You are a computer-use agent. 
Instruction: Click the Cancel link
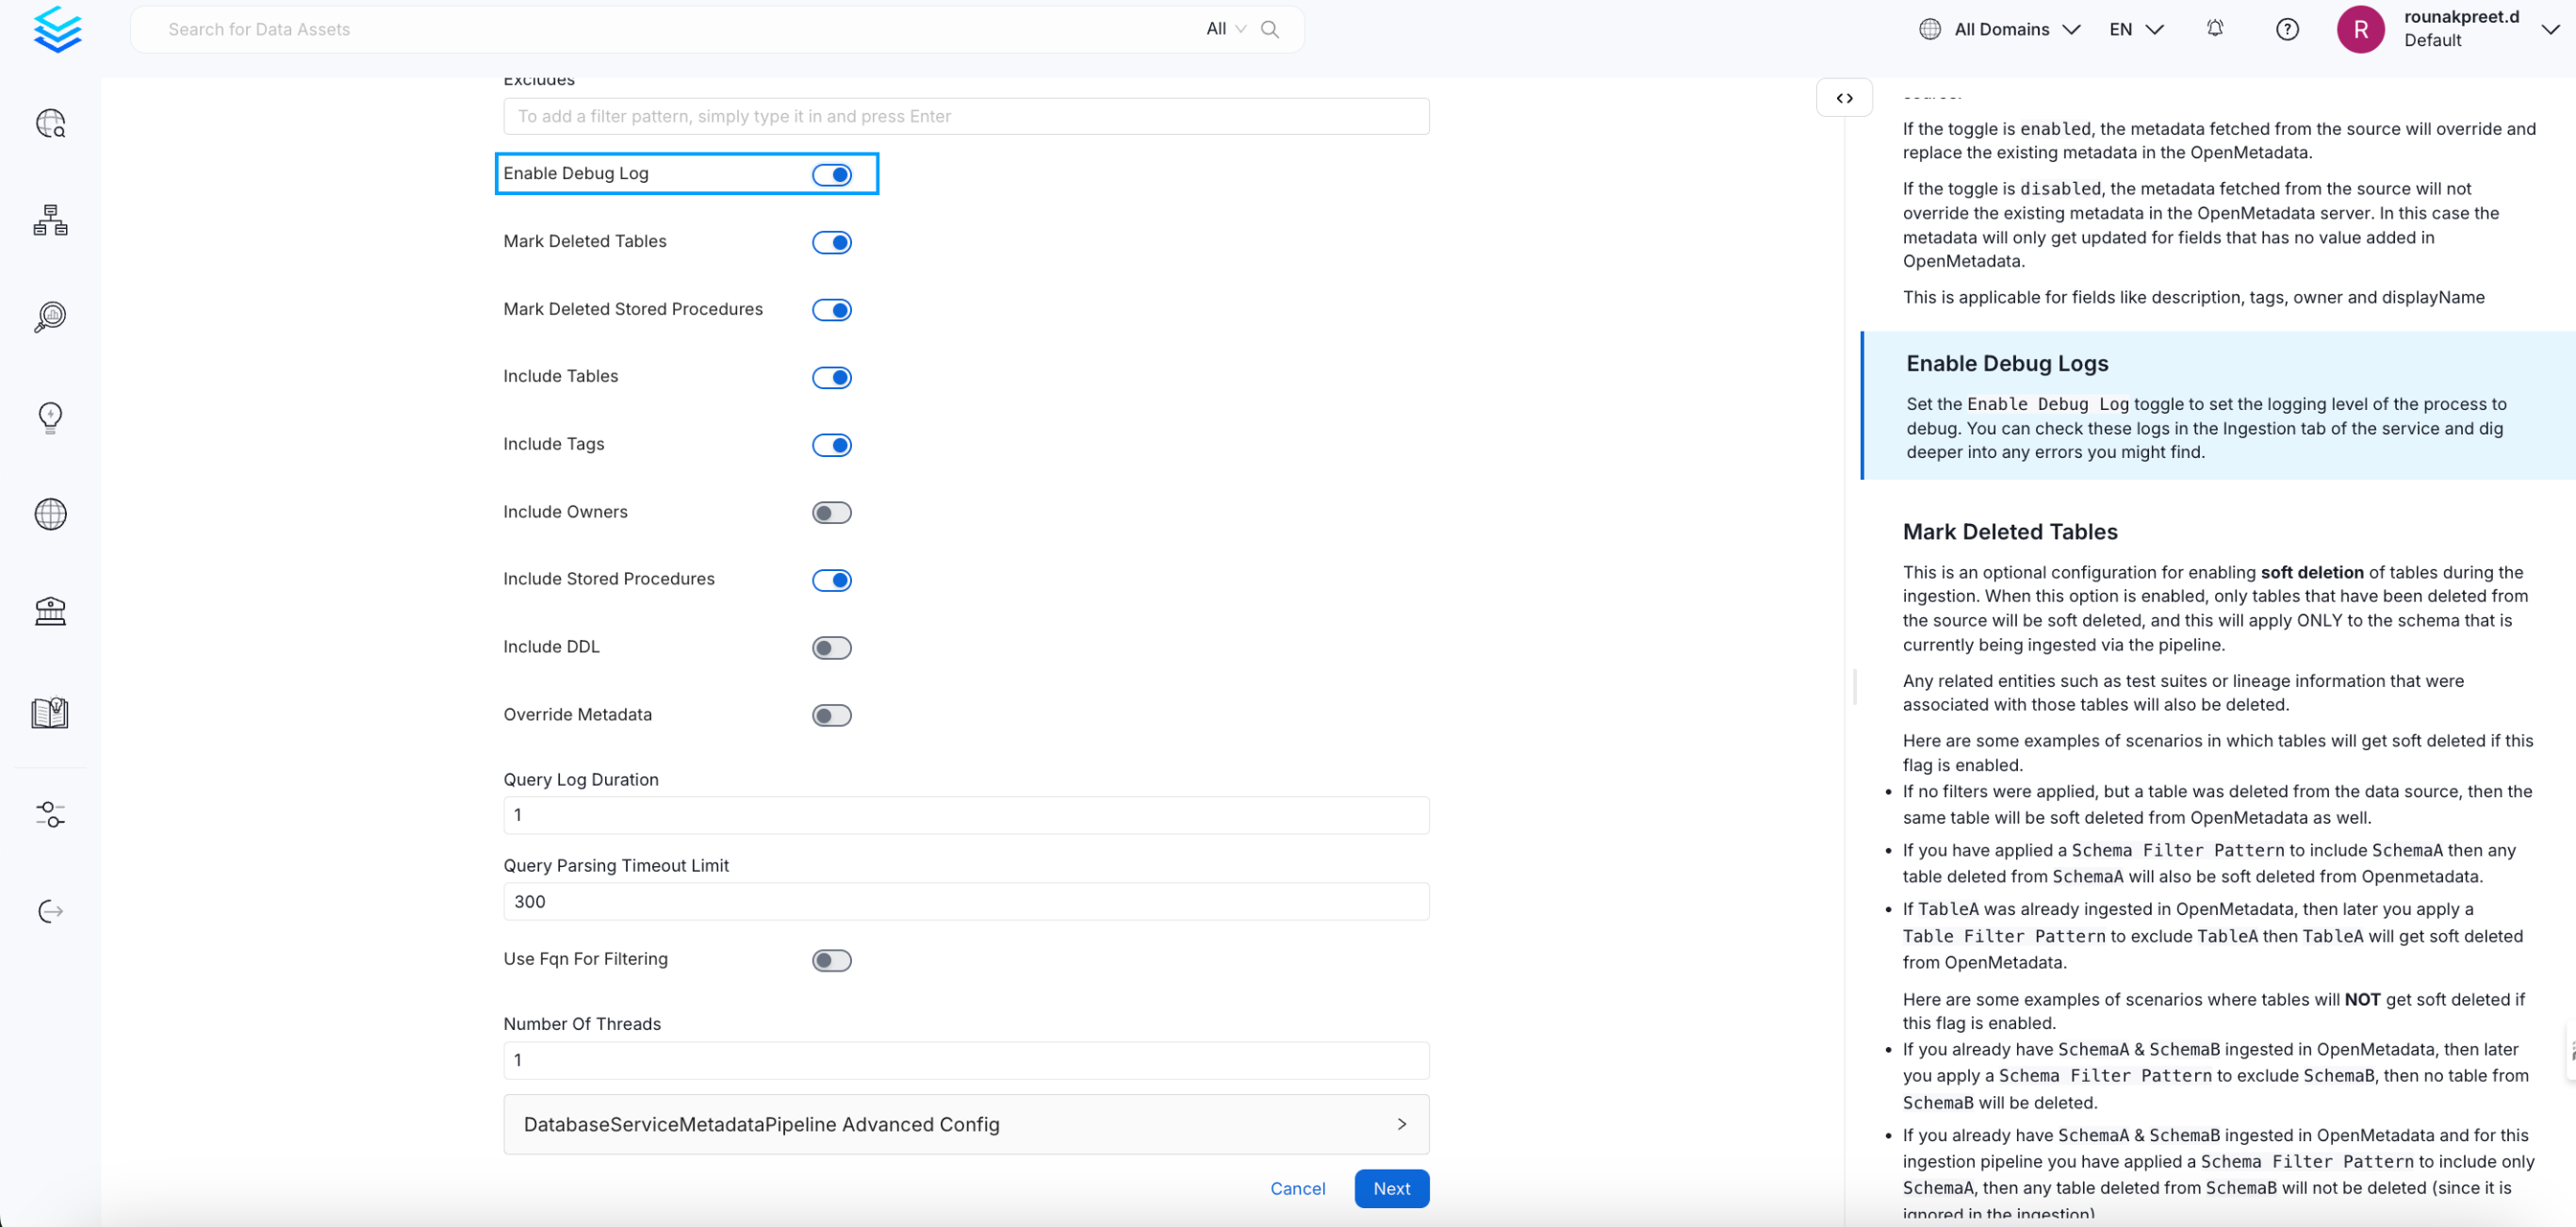(1297, 1188)
